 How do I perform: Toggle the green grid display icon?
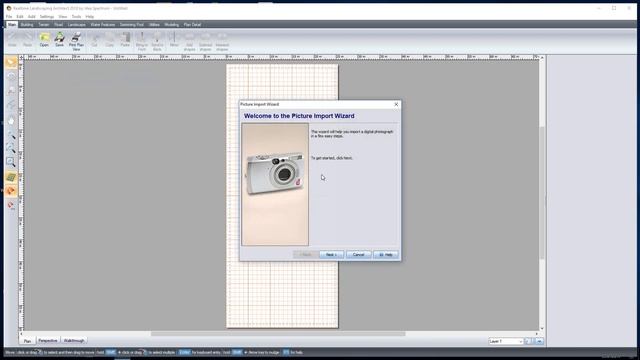11,177
